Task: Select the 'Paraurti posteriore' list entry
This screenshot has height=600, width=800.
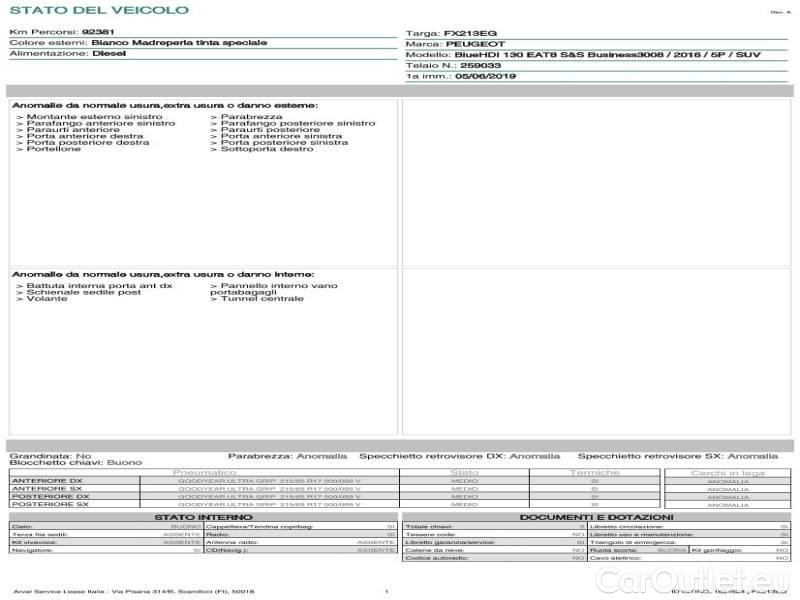Action: pos(270,130)
